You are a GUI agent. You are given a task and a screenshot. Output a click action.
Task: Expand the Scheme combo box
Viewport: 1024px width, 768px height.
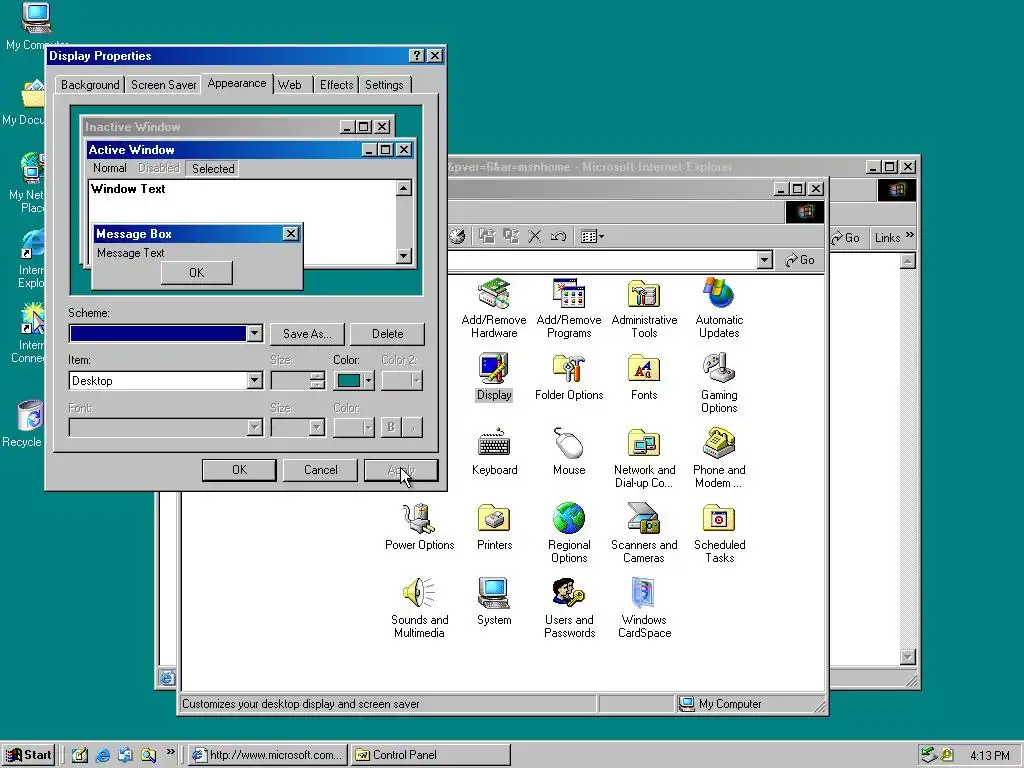click(x=255, y=334)
